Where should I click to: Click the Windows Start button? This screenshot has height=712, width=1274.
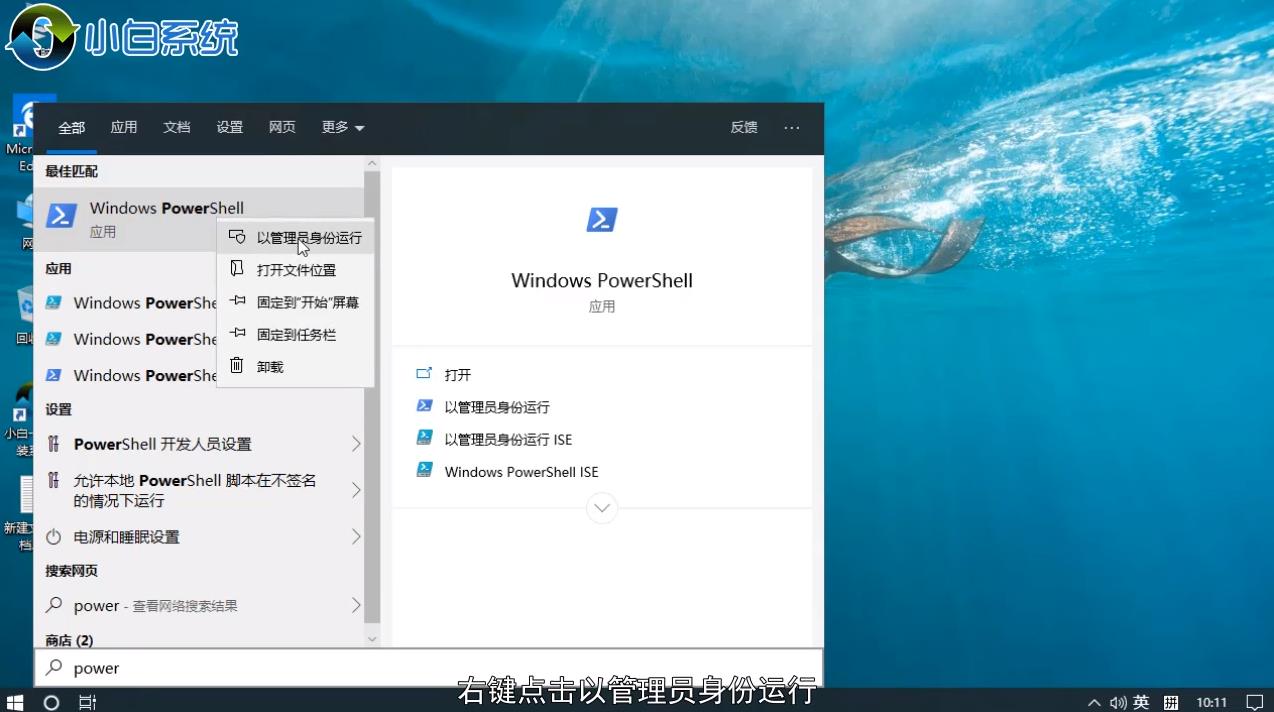[x=16, y=702]
